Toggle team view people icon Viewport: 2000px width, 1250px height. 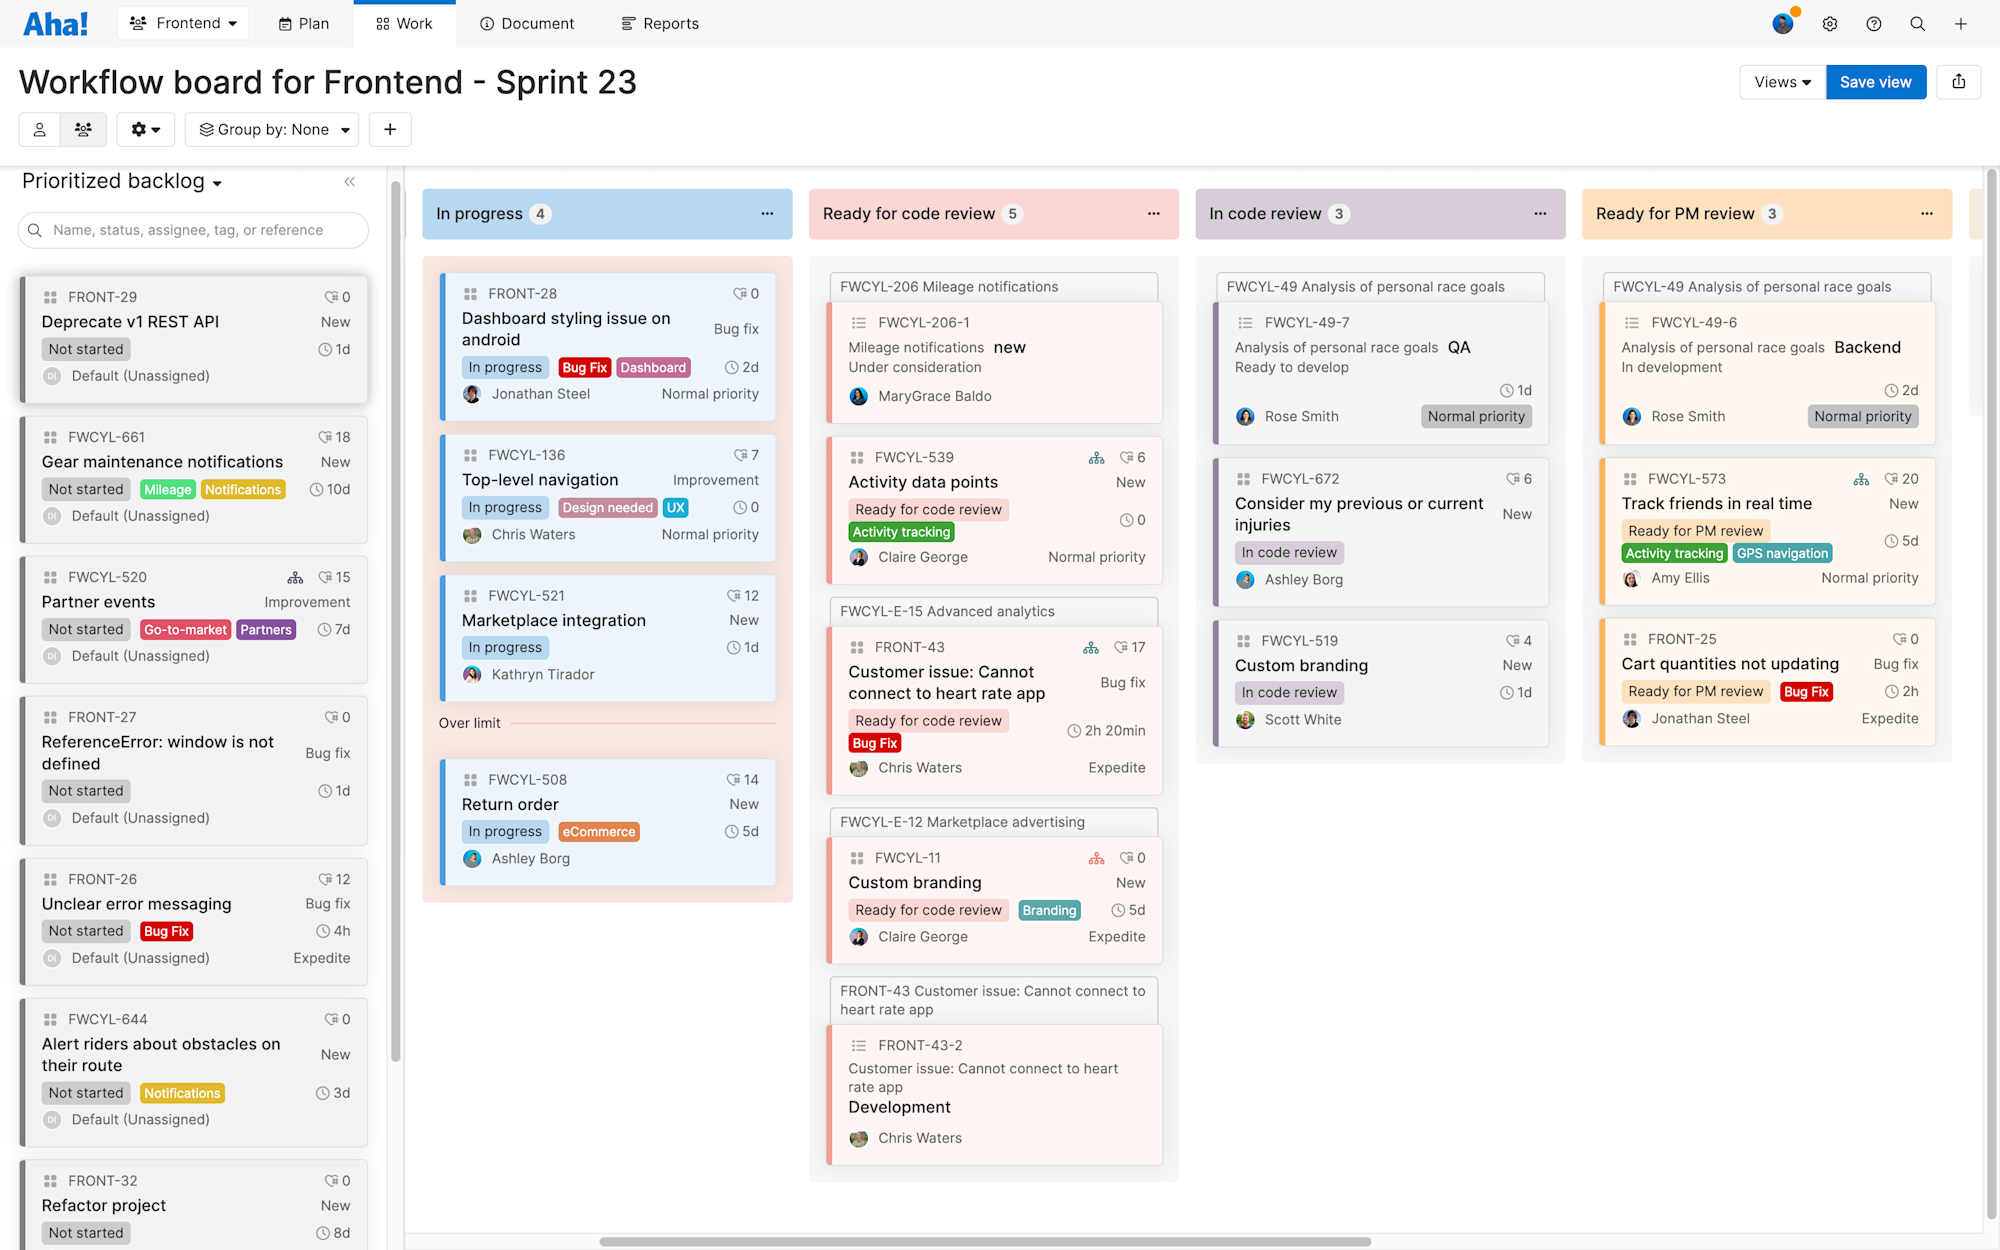83,129
